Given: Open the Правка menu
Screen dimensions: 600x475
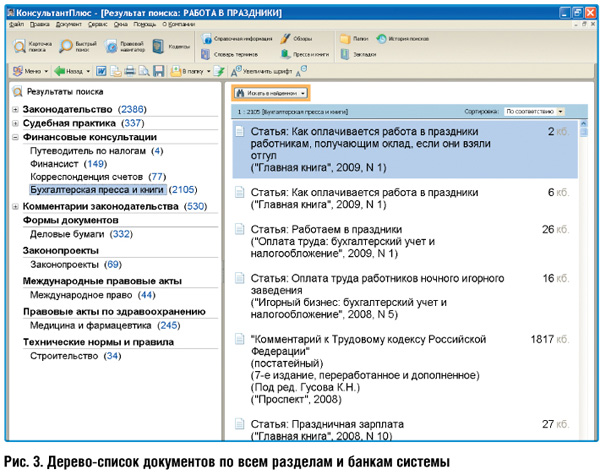Looking at the screenshot, I should click(39, 24).
